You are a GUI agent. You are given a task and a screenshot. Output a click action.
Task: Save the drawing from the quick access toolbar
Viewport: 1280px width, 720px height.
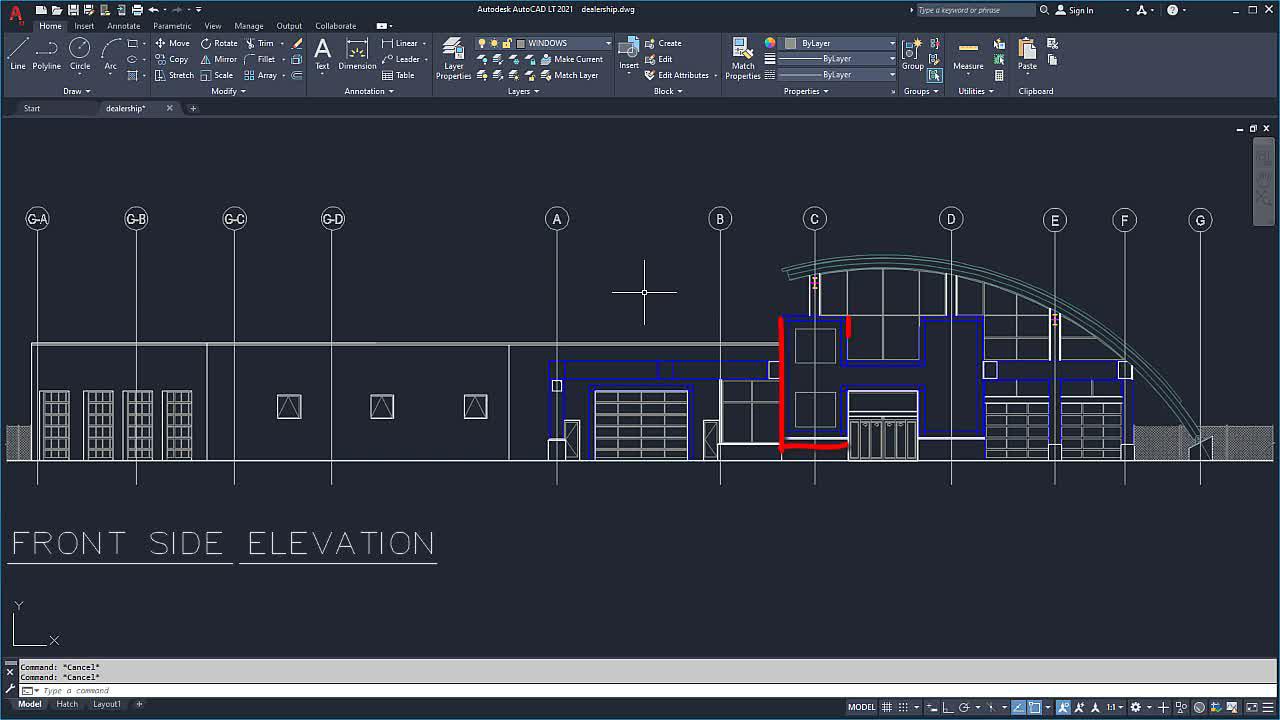(73, 10)
